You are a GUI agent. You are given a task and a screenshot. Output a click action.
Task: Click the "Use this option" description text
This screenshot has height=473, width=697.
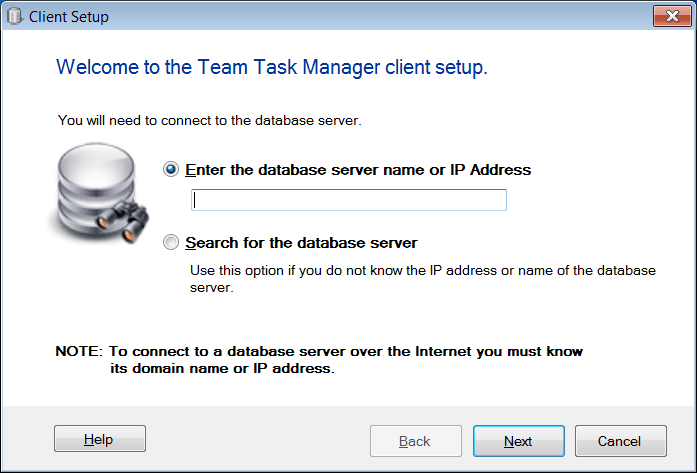[x=422, y=271]
